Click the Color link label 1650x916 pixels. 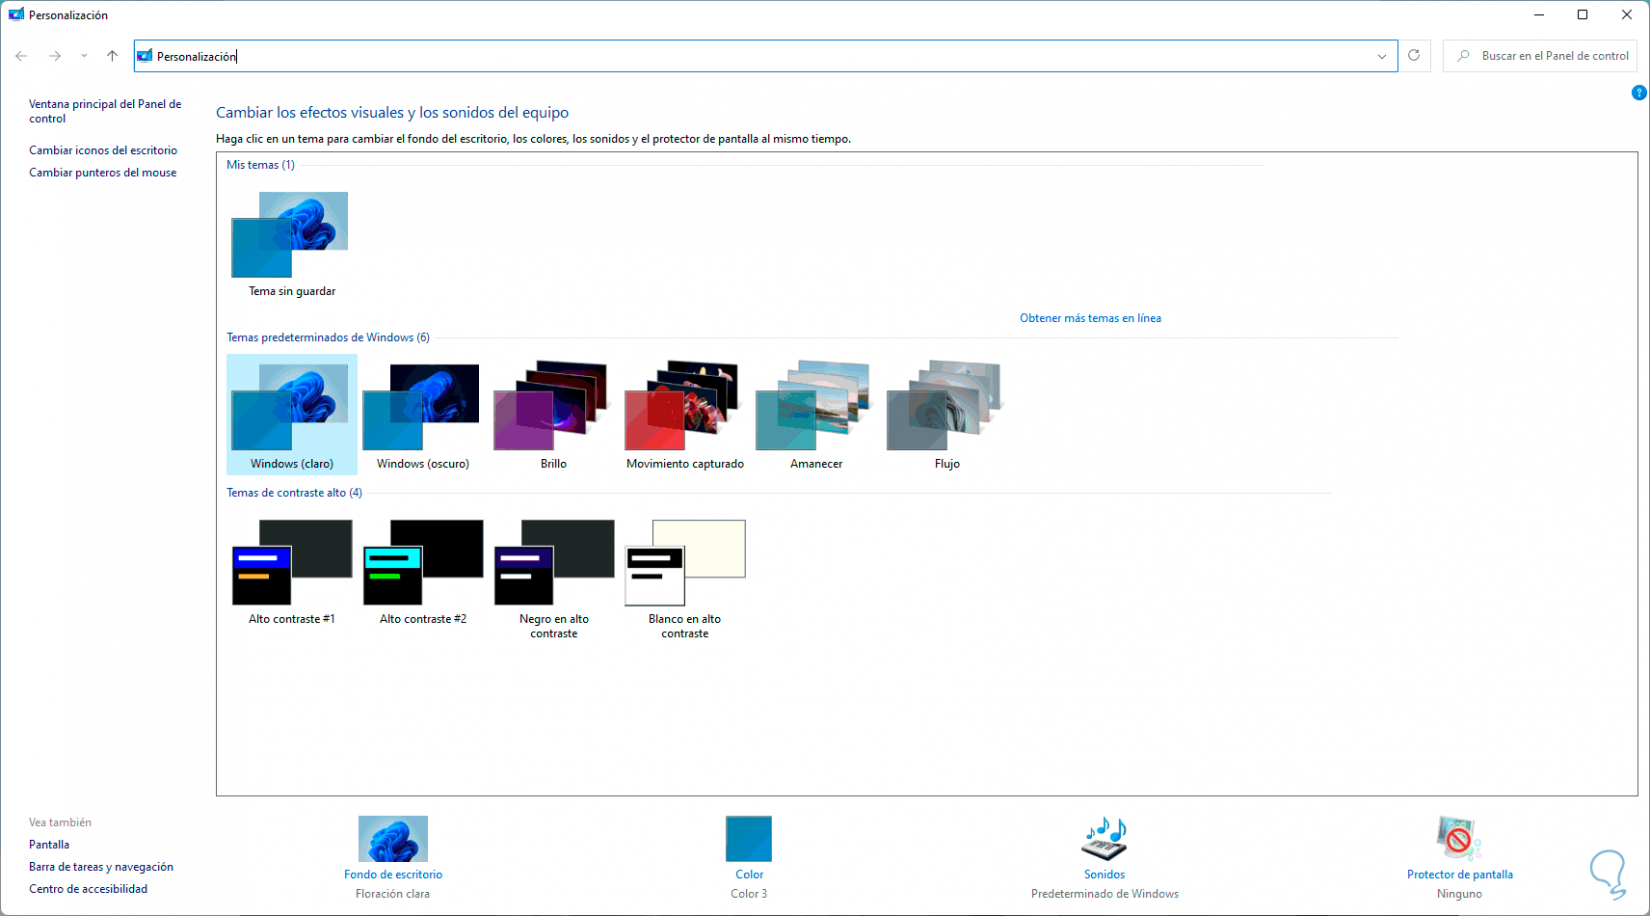(x=749, y=875)
